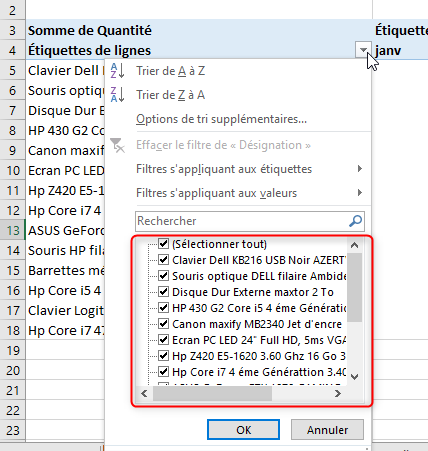Viewport: 428px width, 451px height.
Task: Select cell Canon maxif in row 9
Action: (x=66, y=151)
